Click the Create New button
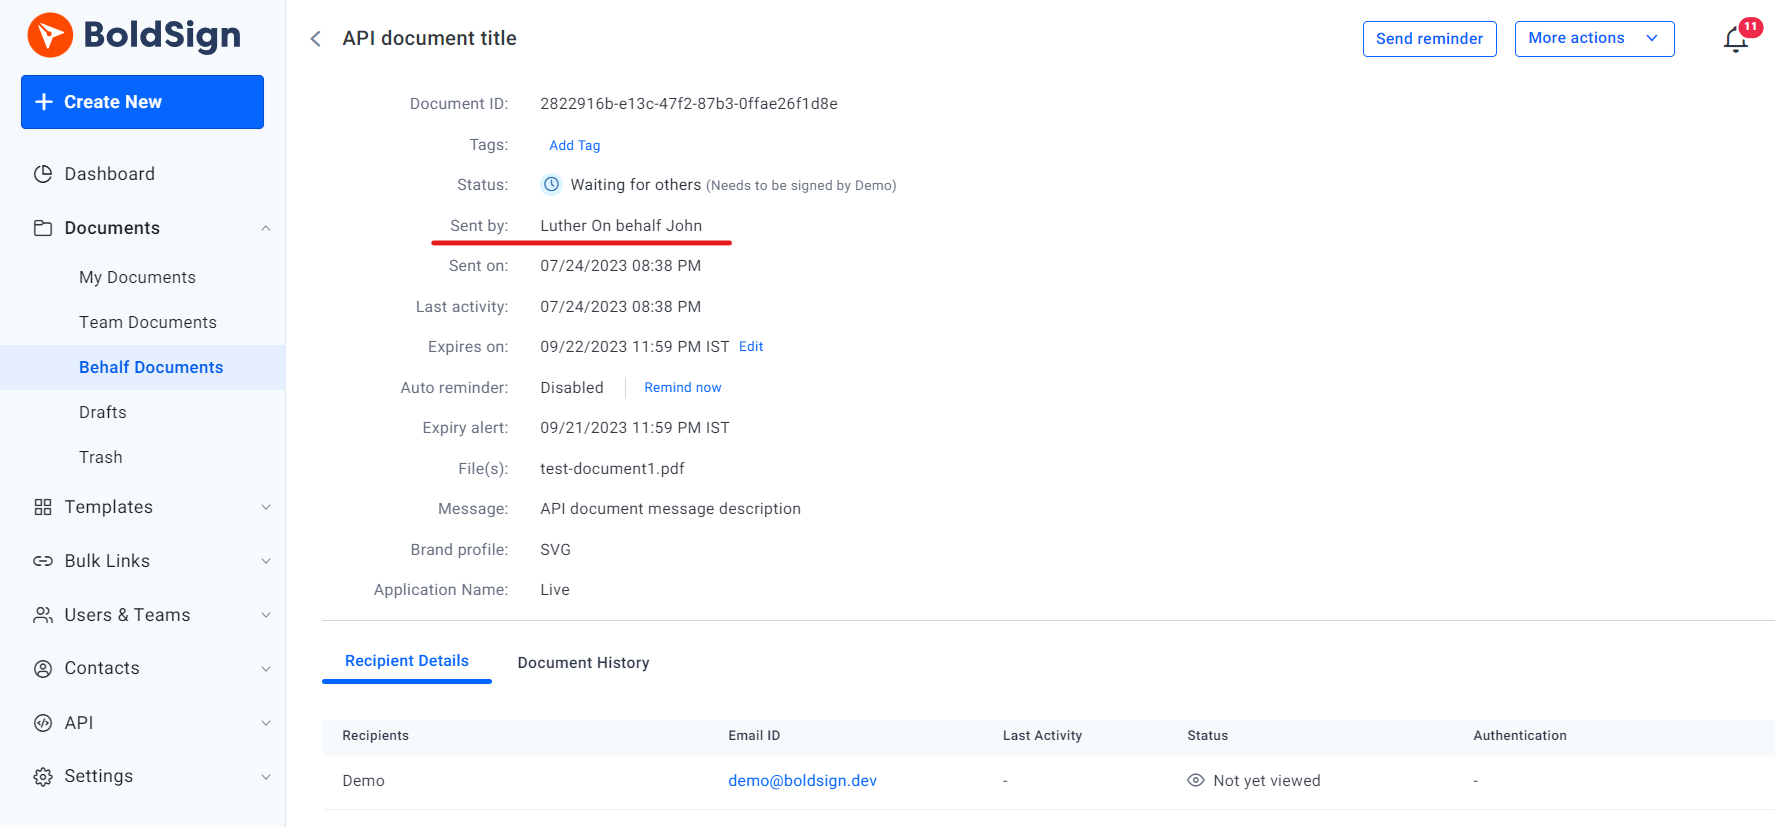Image resolution: width=1775 pixels, height=827 pixels. pos(142,102)
